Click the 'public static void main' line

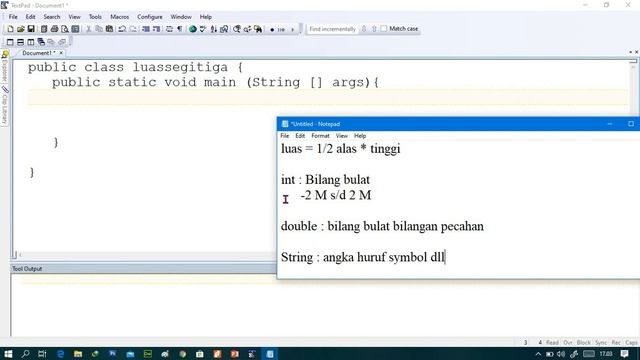pos(215,82)
